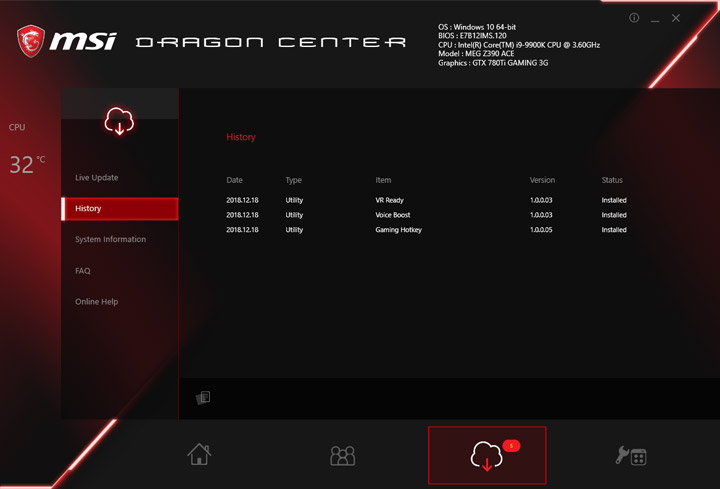This screenshot has width=720, height=489.
Task: Select the VR Ready history entry
Action: [426, 200]
